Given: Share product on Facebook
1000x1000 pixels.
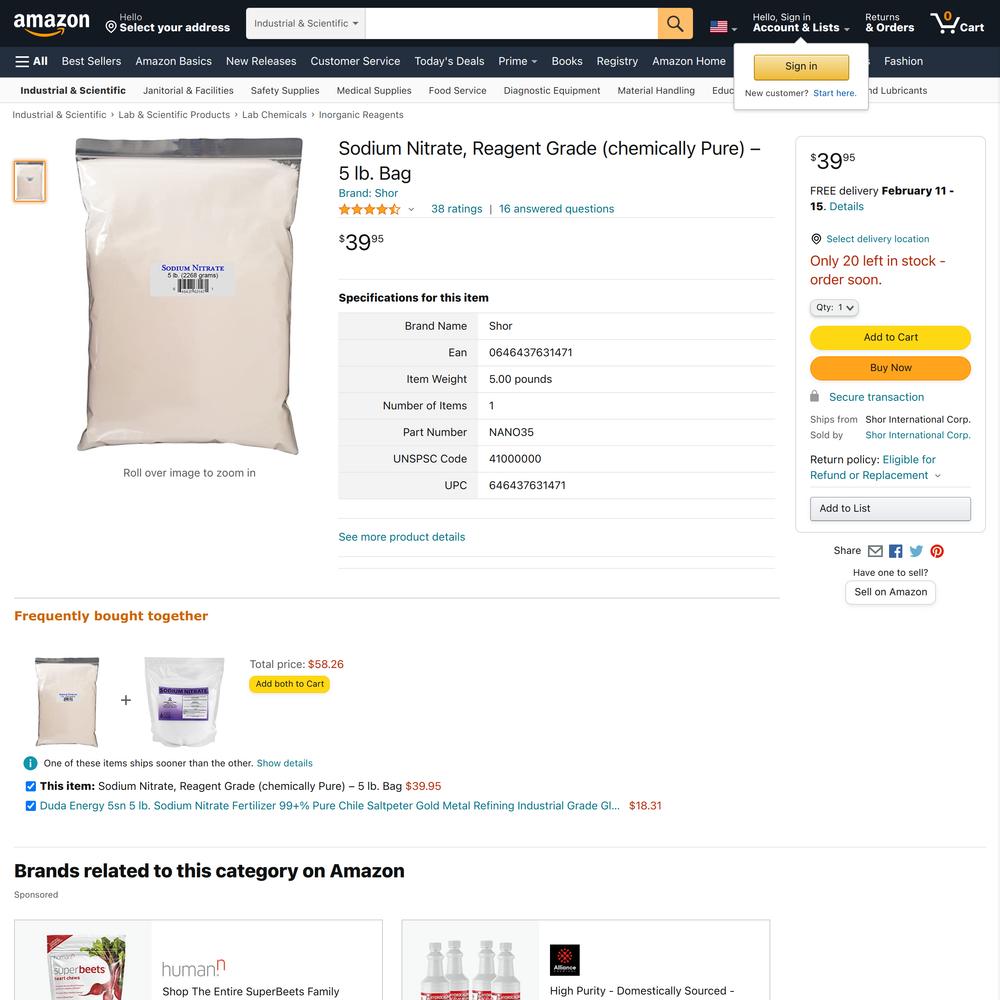Looking at the screenshot, I should coord(895,551).
